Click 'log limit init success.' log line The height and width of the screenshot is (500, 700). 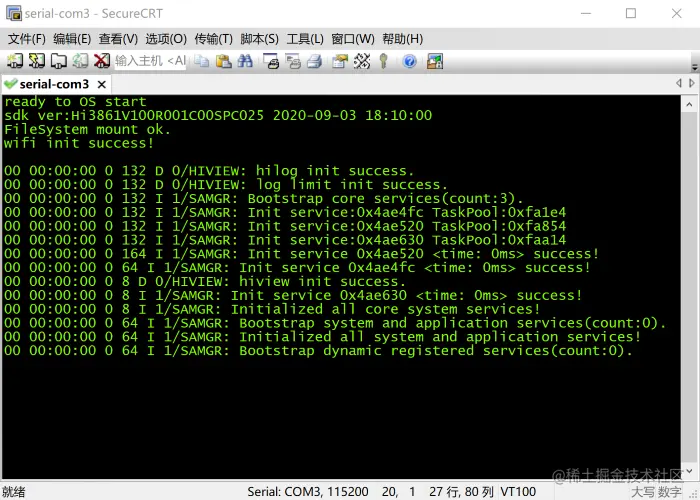[225, 185]
